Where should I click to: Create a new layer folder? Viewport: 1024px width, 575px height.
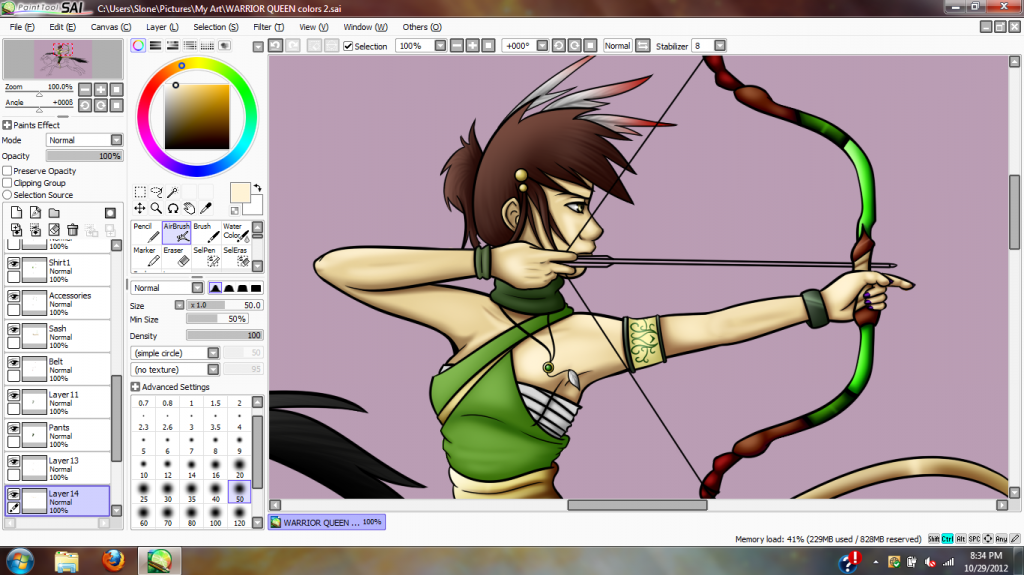coord(54,212)
